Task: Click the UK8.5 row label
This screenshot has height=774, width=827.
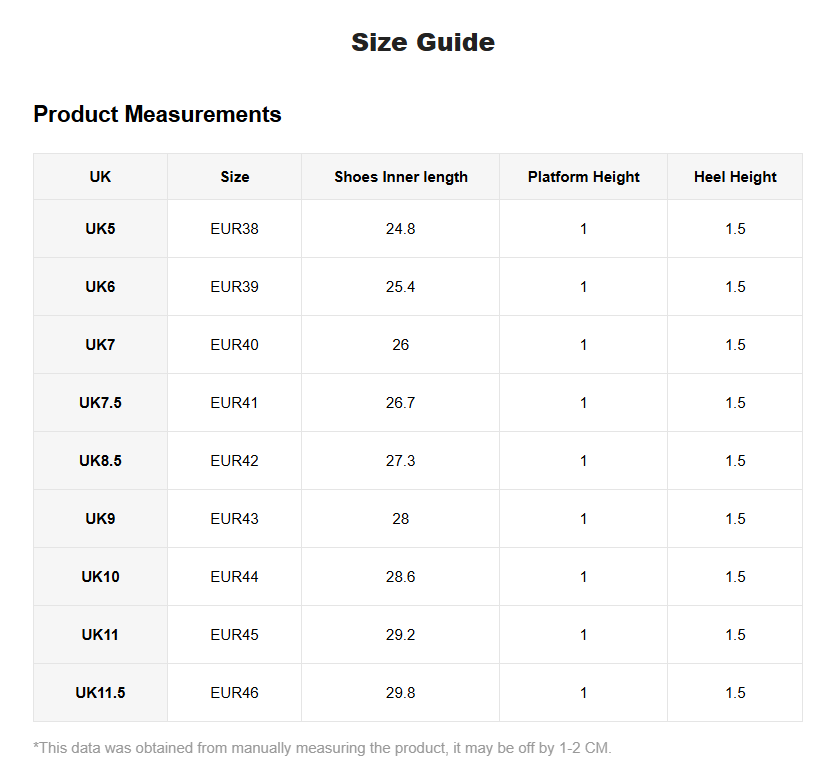Action: pos(100,461)
